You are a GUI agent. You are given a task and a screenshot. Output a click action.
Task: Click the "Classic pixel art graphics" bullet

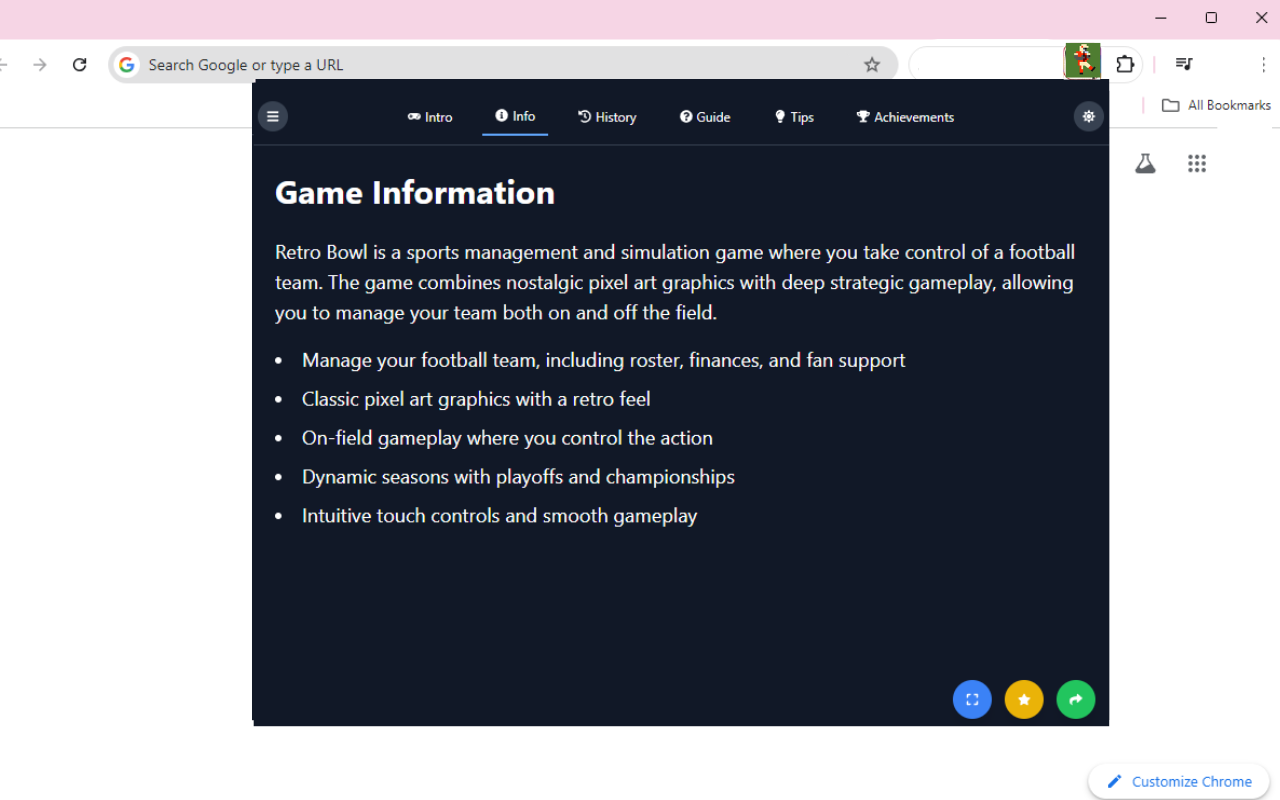click(x=476, y=399)
